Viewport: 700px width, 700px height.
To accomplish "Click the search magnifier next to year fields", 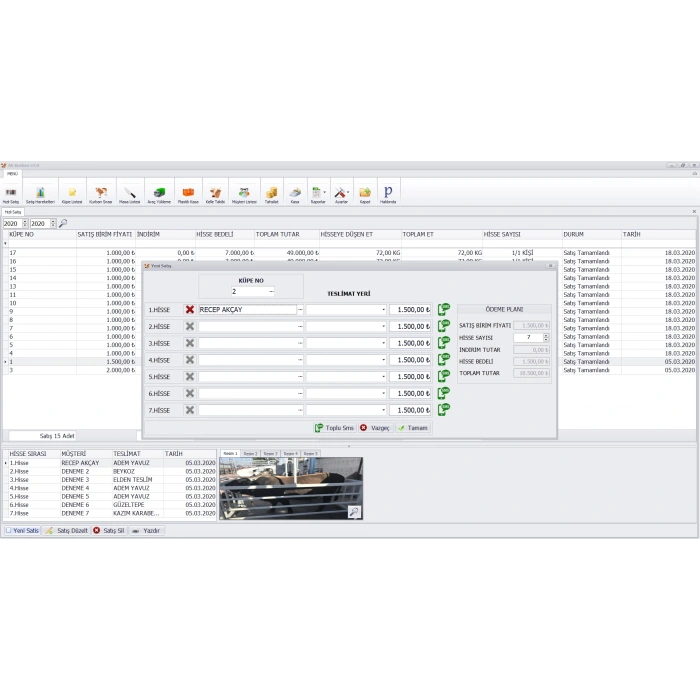I will click(x=63, y=223).
